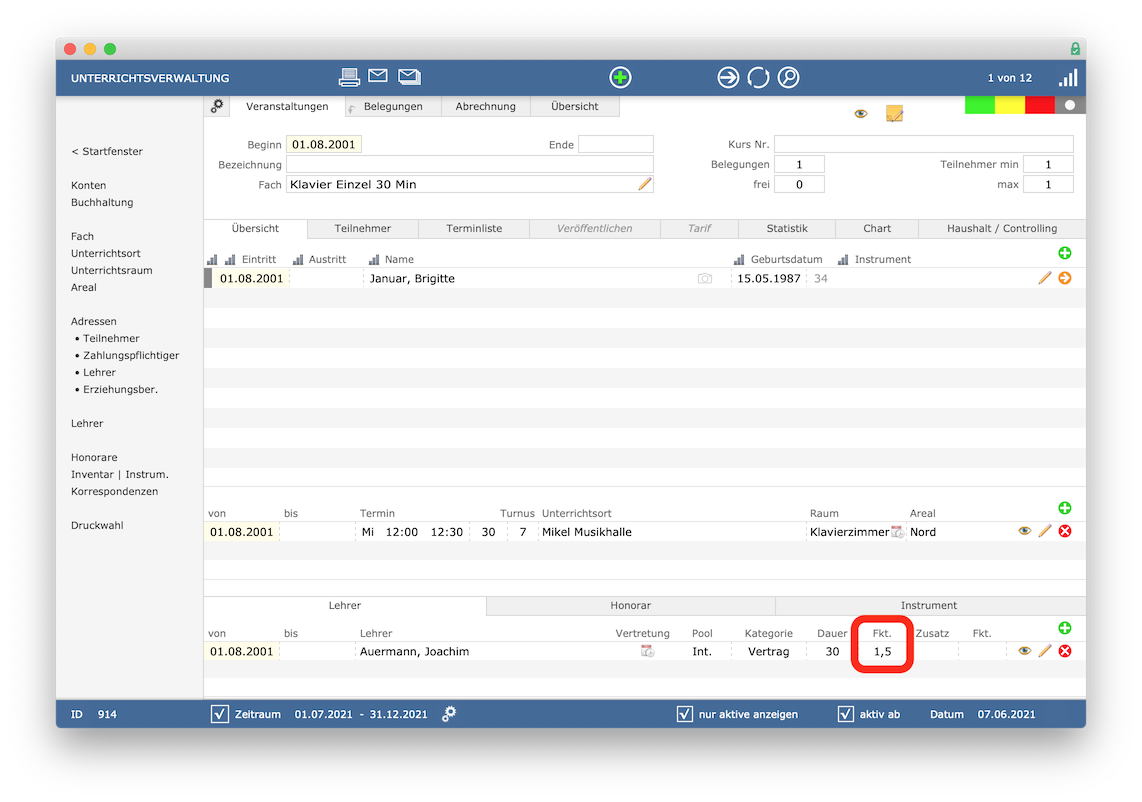Open search with magnifier icon
1142x802 pixels.
(789, 77)
